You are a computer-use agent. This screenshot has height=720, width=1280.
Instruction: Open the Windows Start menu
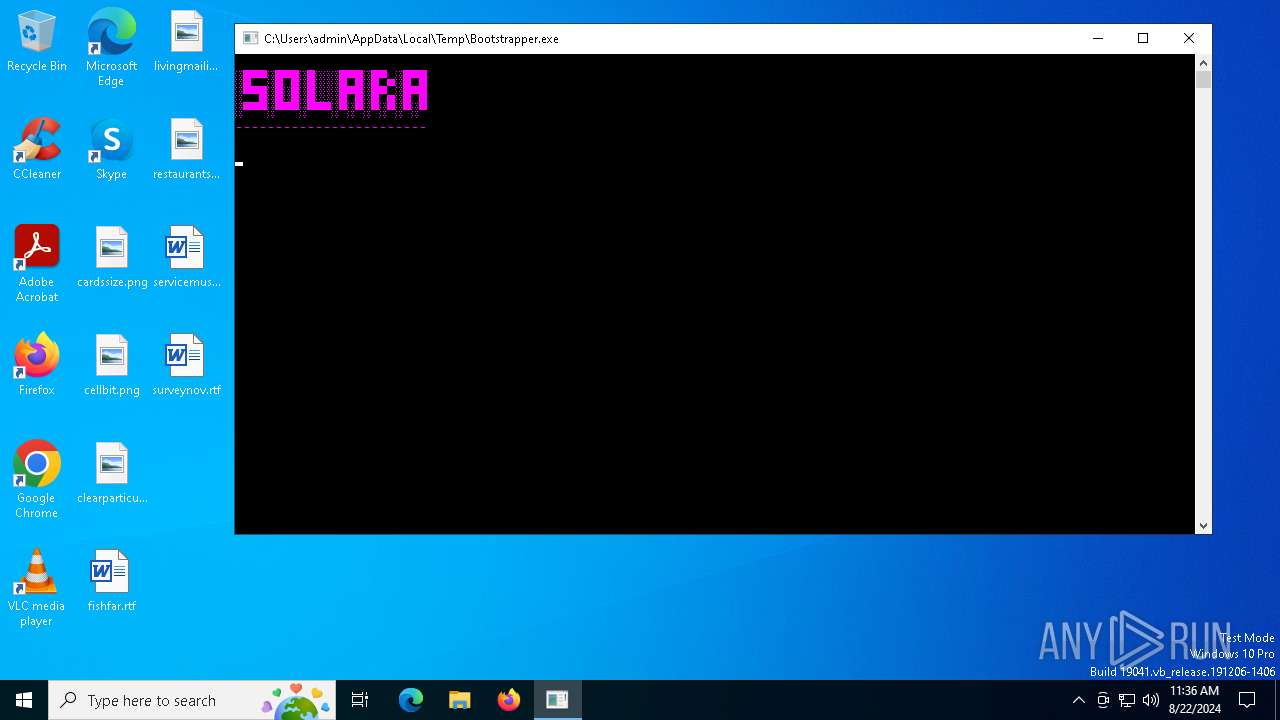(24, 700)
